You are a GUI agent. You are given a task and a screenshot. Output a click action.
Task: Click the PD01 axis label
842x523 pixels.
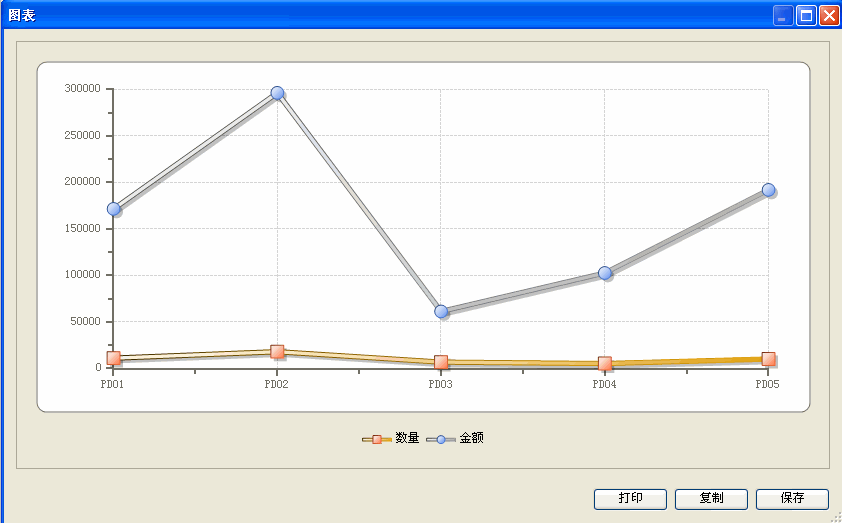pos(112,384)
